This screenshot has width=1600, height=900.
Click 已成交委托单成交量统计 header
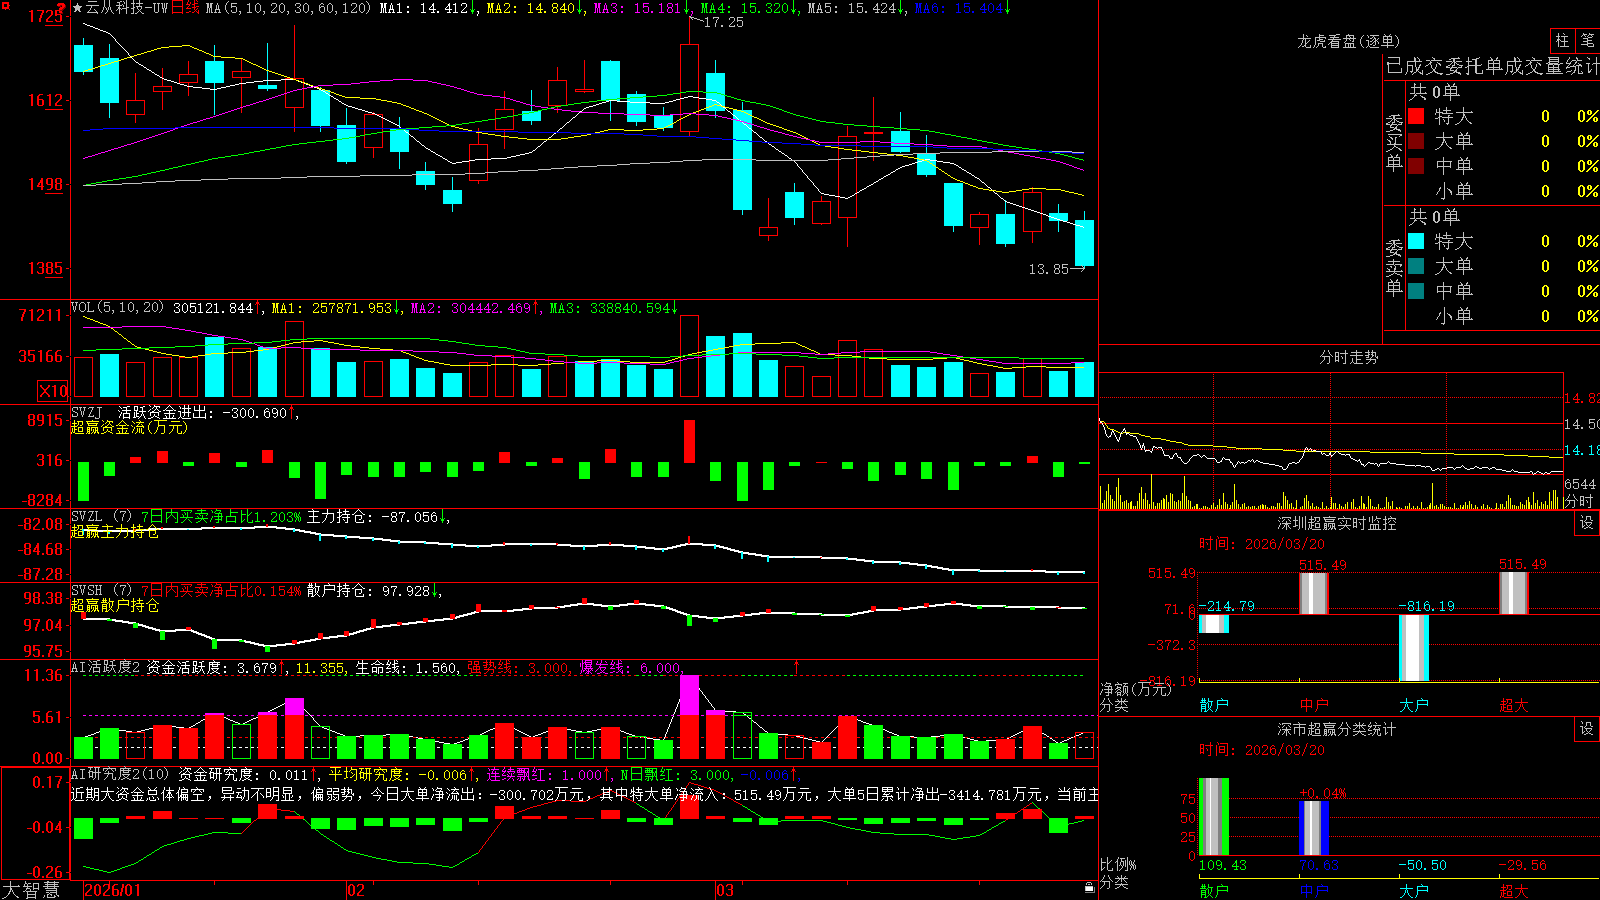1492,67
